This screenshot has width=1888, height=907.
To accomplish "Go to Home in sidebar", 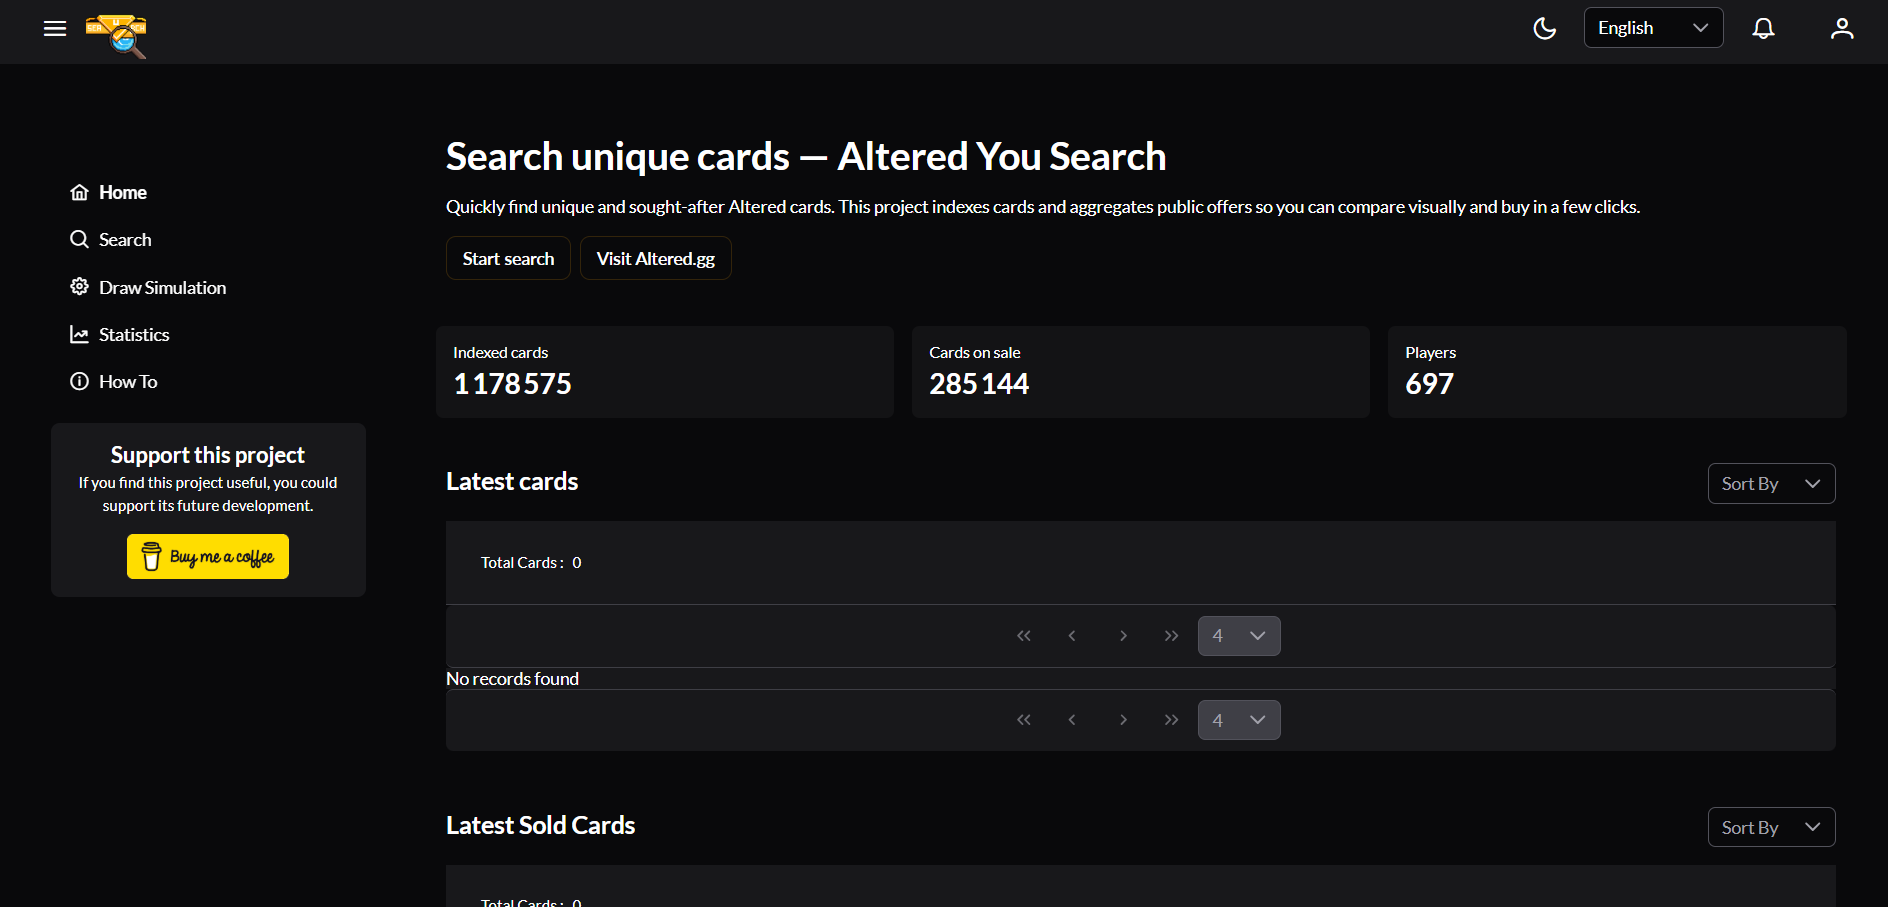I will click(108, 192).
